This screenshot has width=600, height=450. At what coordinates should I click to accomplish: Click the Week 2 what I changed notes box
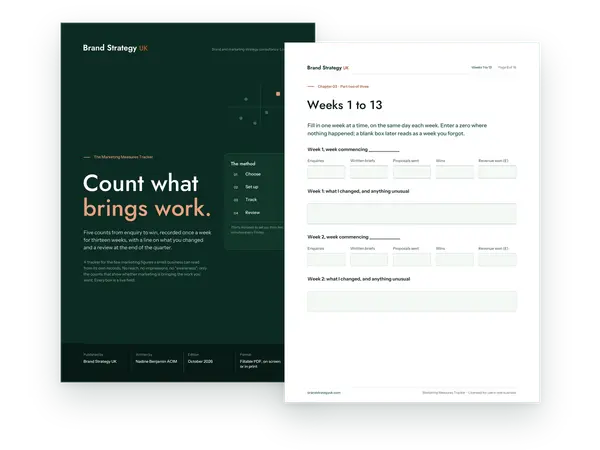coord(412,301)
